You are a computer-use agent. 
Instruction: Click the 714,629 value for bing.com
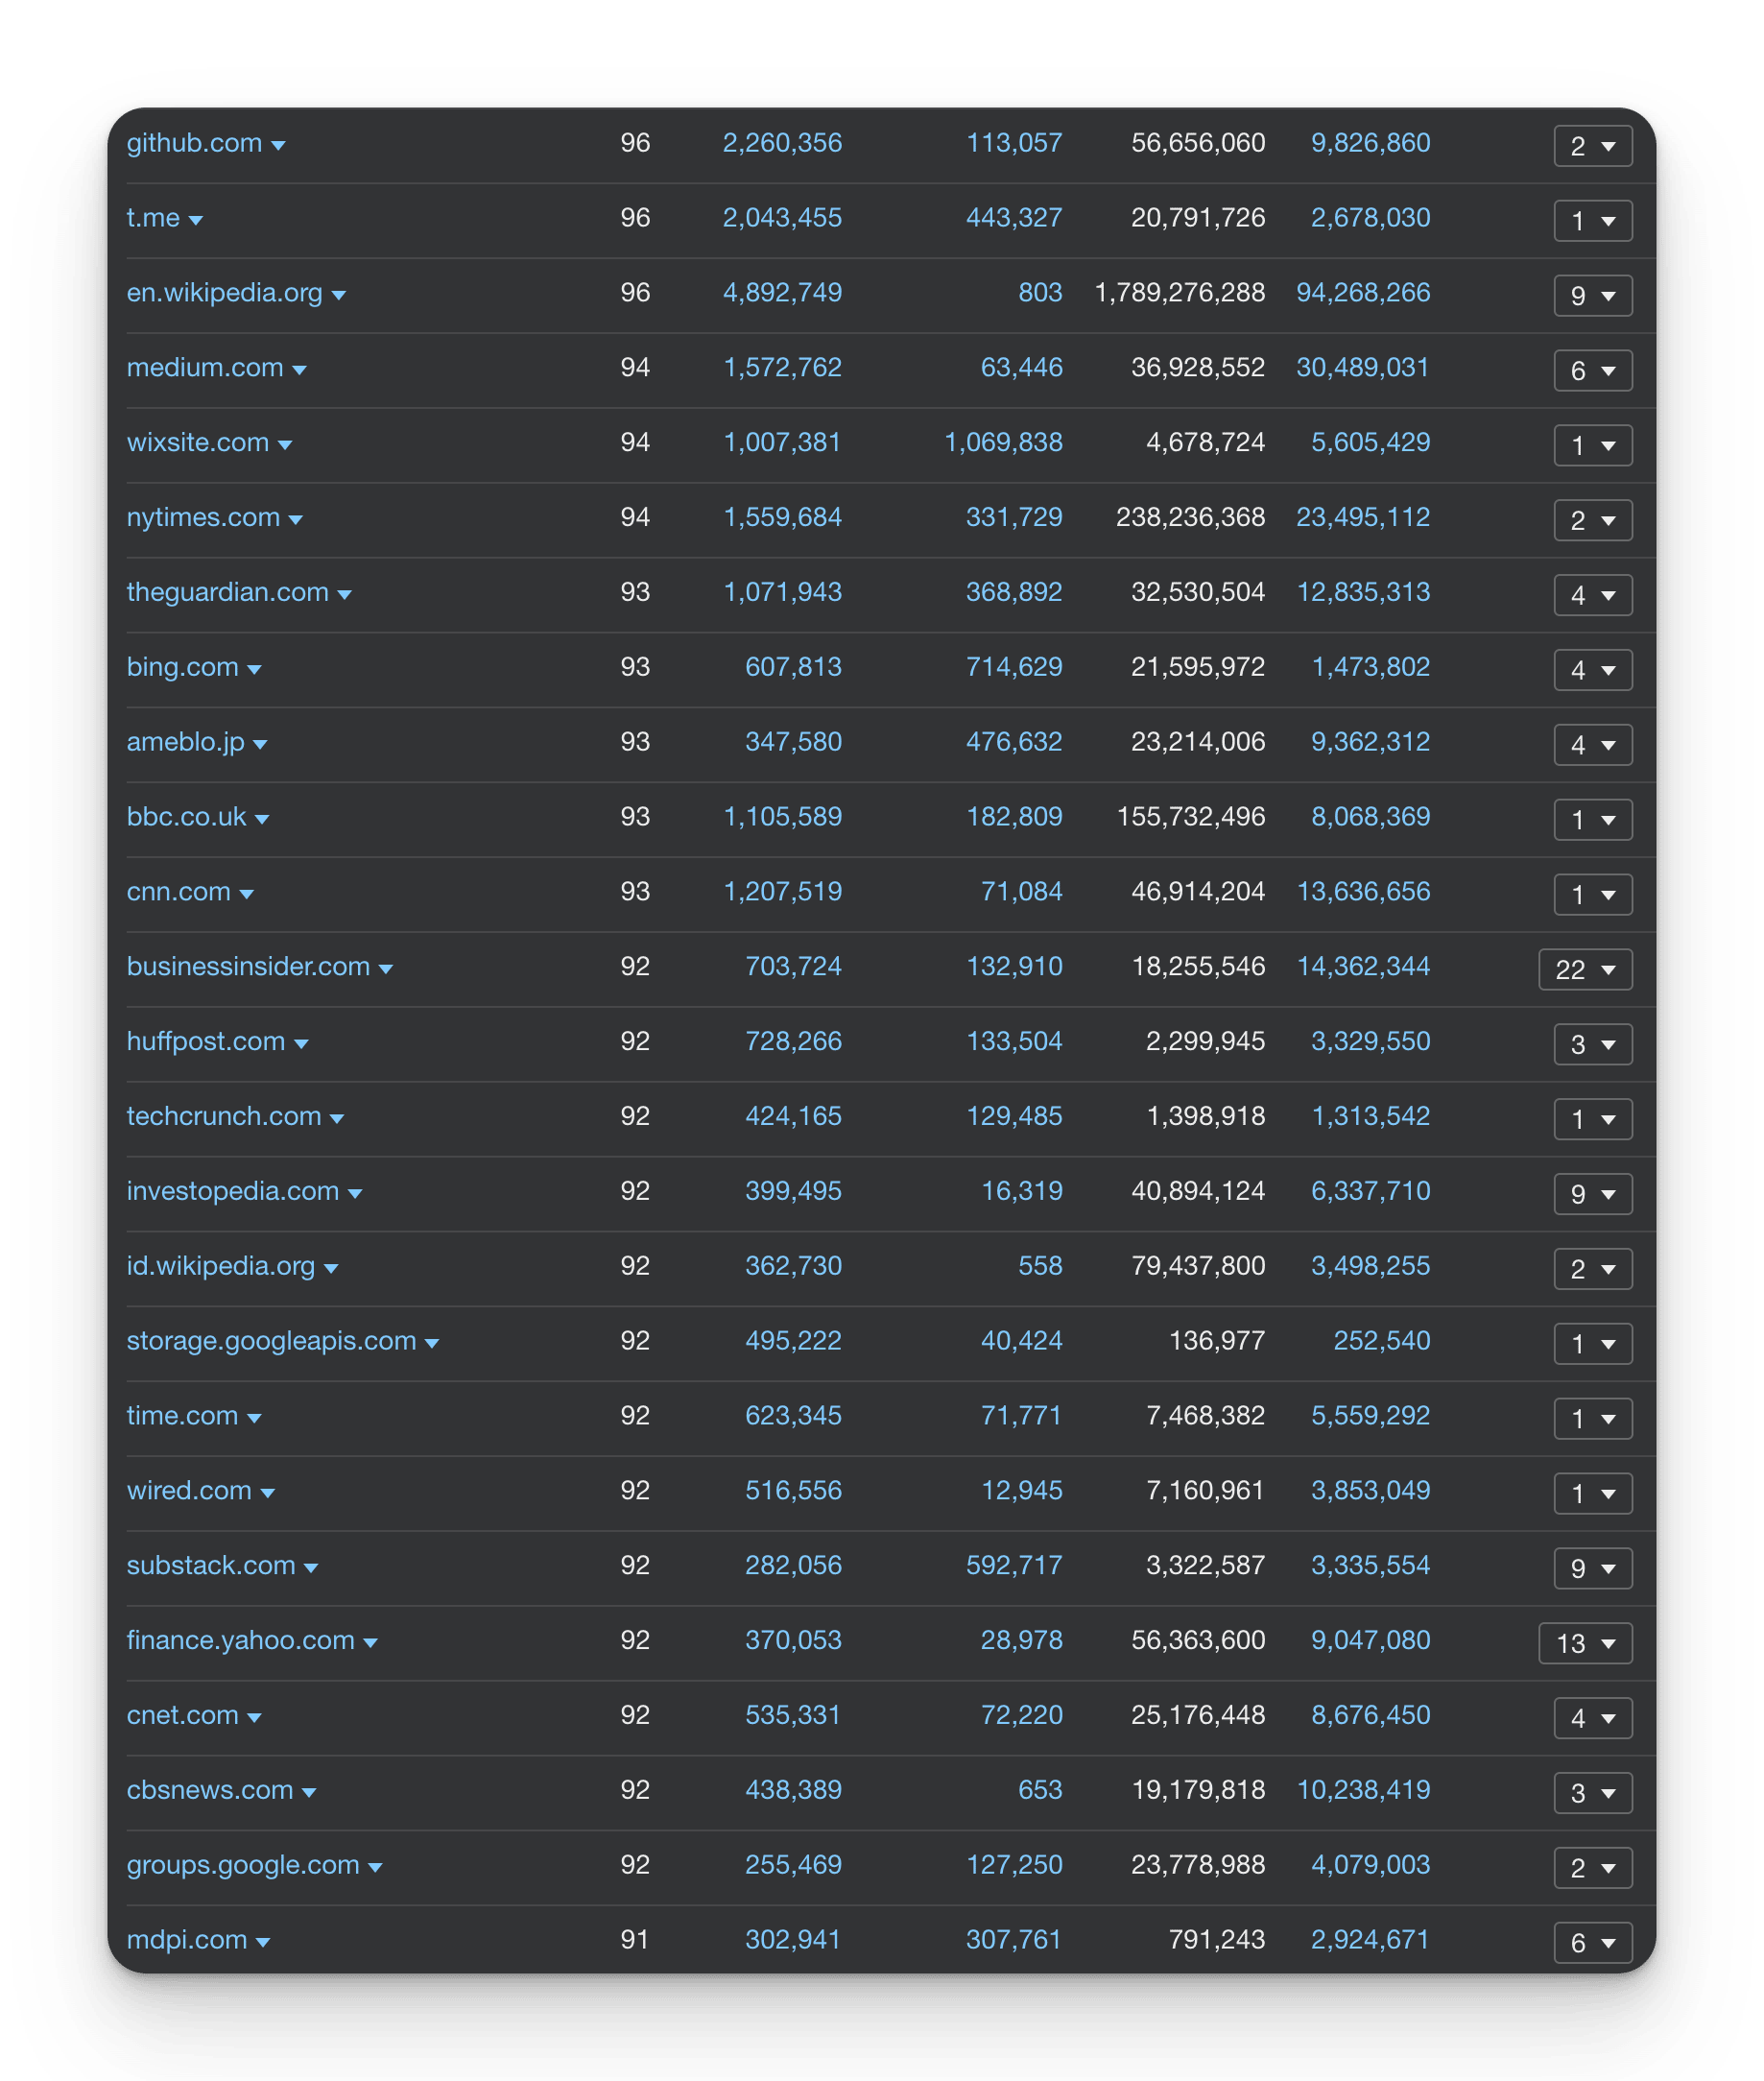point(1014,667)
